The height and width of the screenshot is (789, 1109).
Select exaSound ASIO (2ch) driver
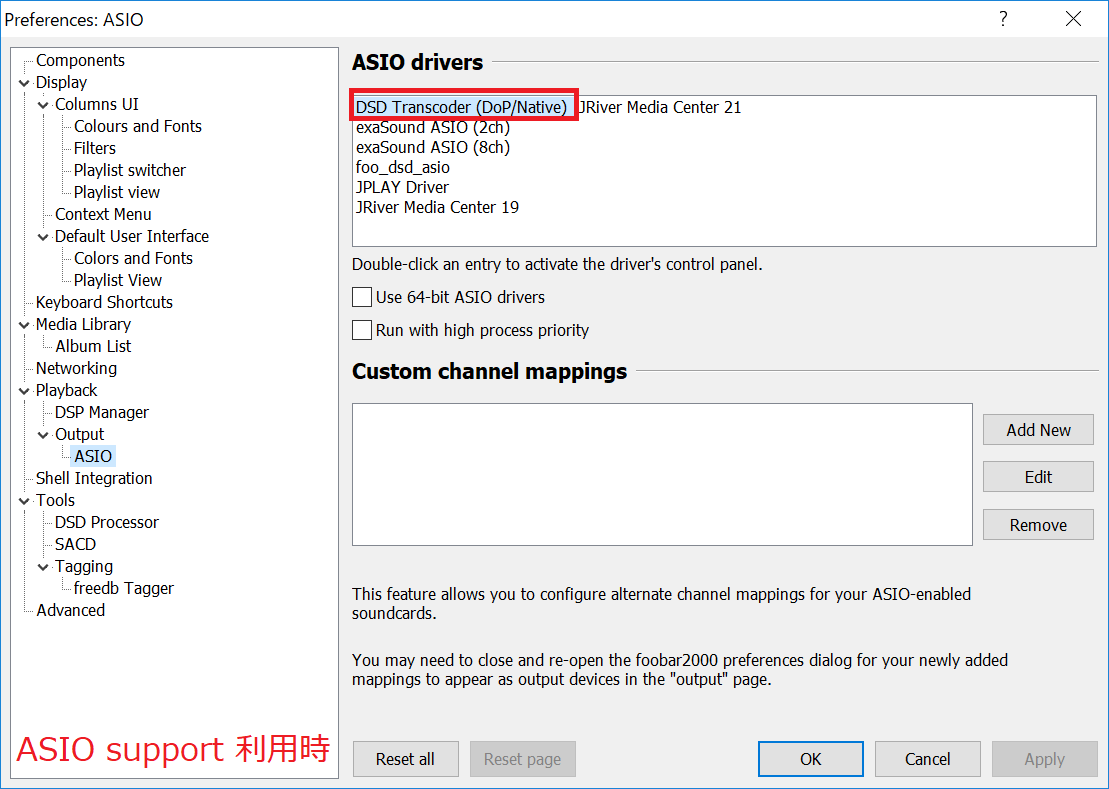point(433,127)
